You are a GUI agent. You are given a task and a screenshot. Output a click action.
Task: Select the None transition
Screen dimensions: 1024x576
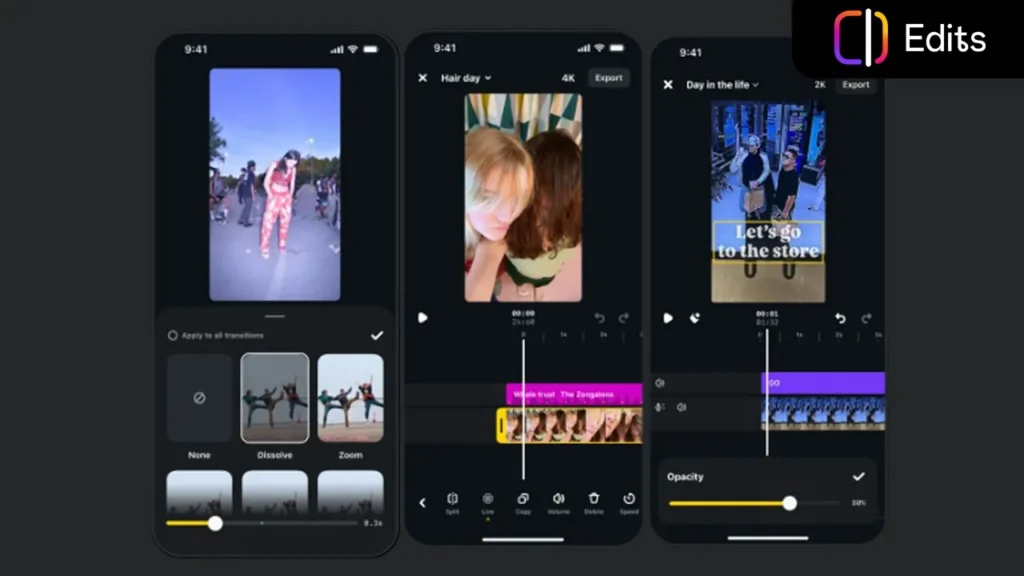pos(199,398)
